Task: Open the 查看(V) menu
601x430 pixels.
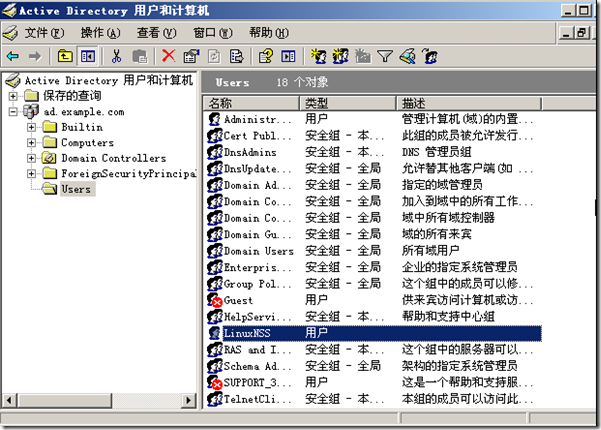Action: pos(156,33)
